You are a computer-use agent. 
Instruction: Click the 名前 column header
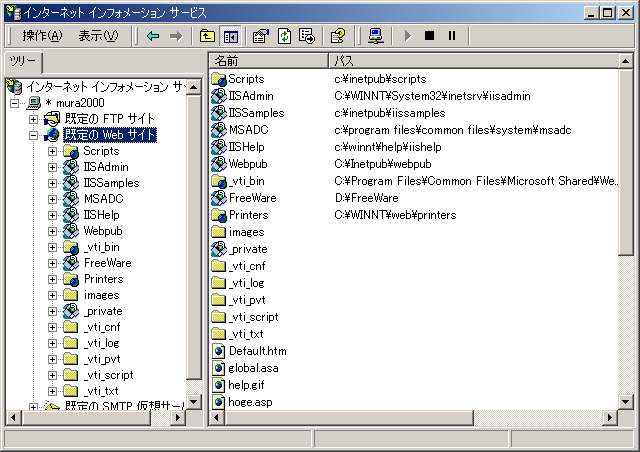[269, 61]
